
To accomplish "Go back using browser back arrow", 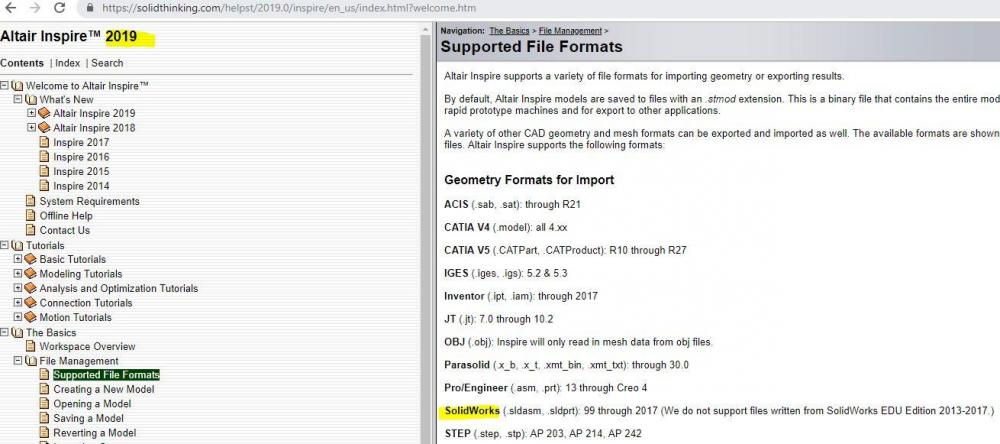I will 11,8.
